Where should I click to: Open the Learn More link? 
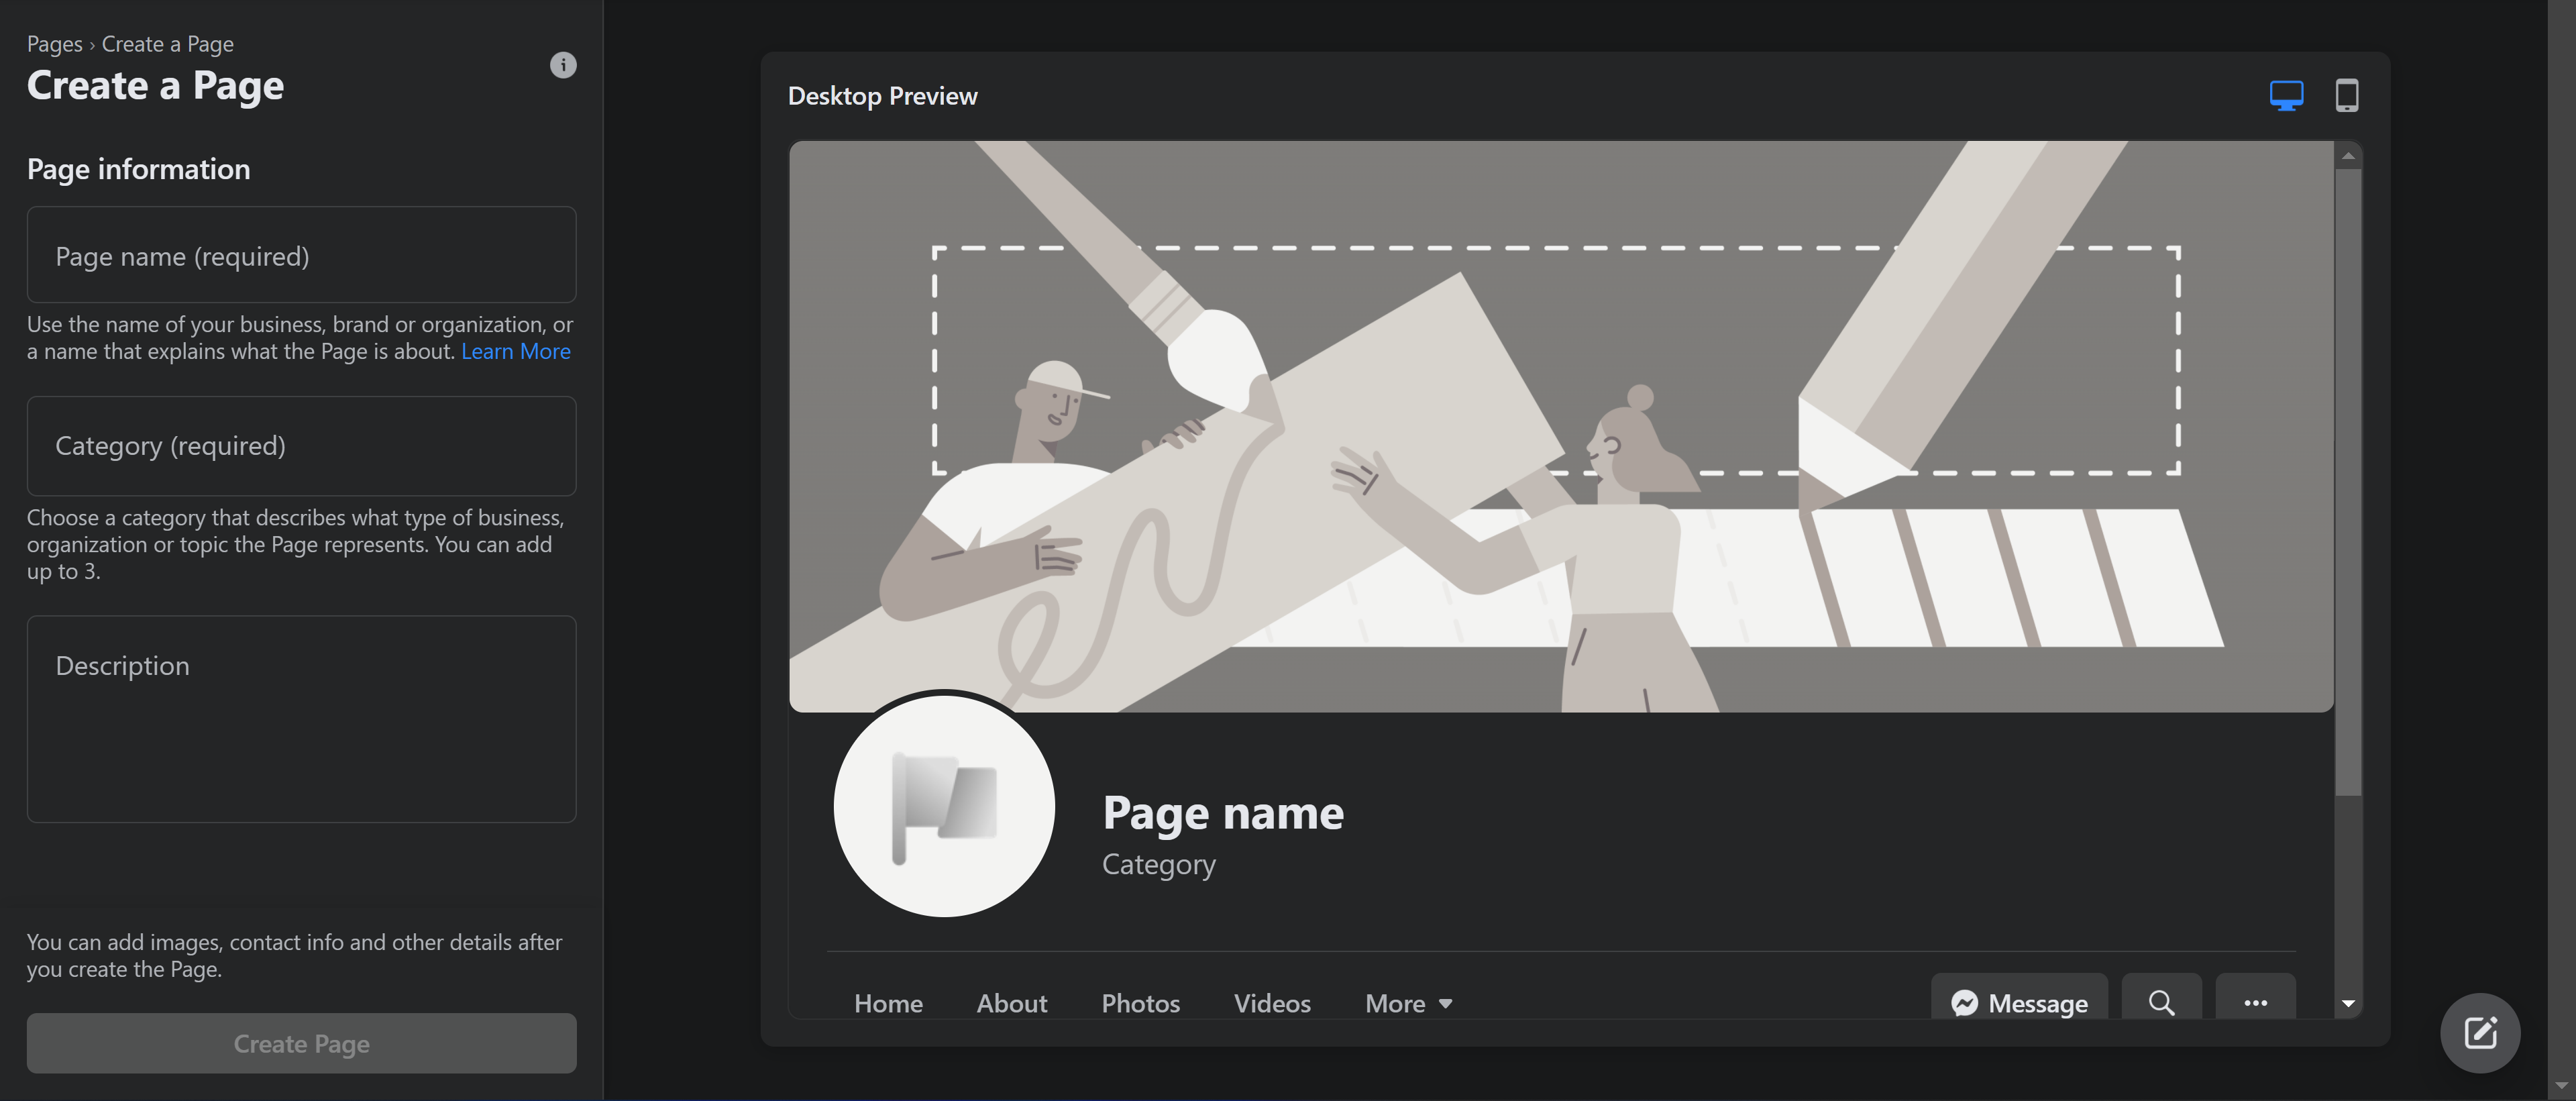pos(515,351)
